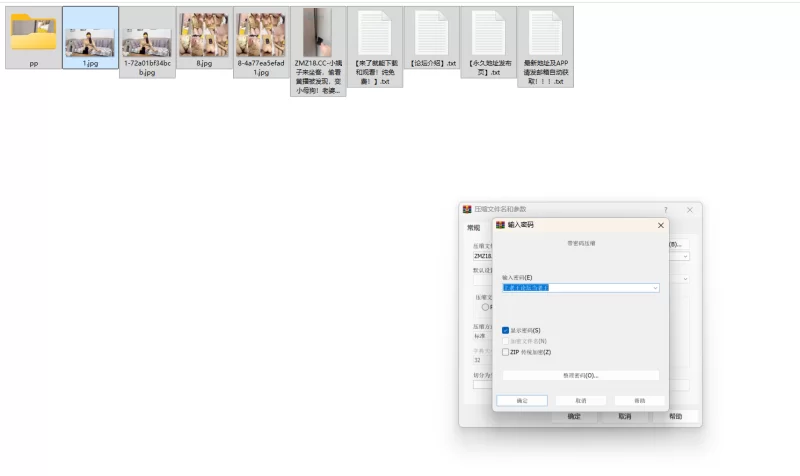Click WinRAR icon in 输入密码 title bar
The height and width of the screenshot is (476, 800).
tap(500, 225)
